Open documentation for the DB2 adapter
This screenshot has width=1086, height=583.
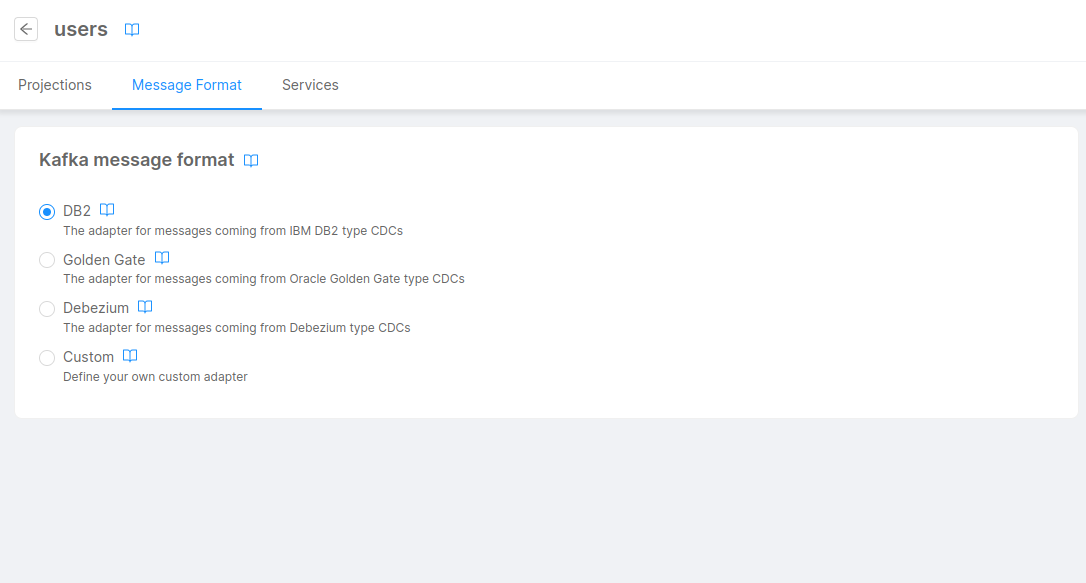(x=106, y=210)
